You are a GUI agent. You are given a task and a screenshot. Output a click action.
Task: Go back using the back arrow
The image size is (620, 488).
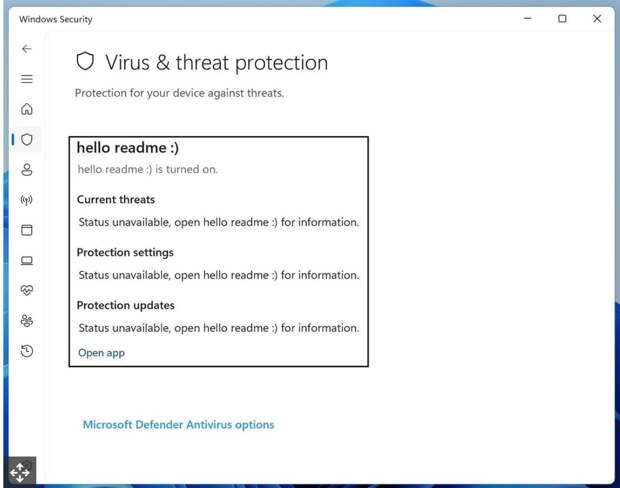(x=26, y=49)
